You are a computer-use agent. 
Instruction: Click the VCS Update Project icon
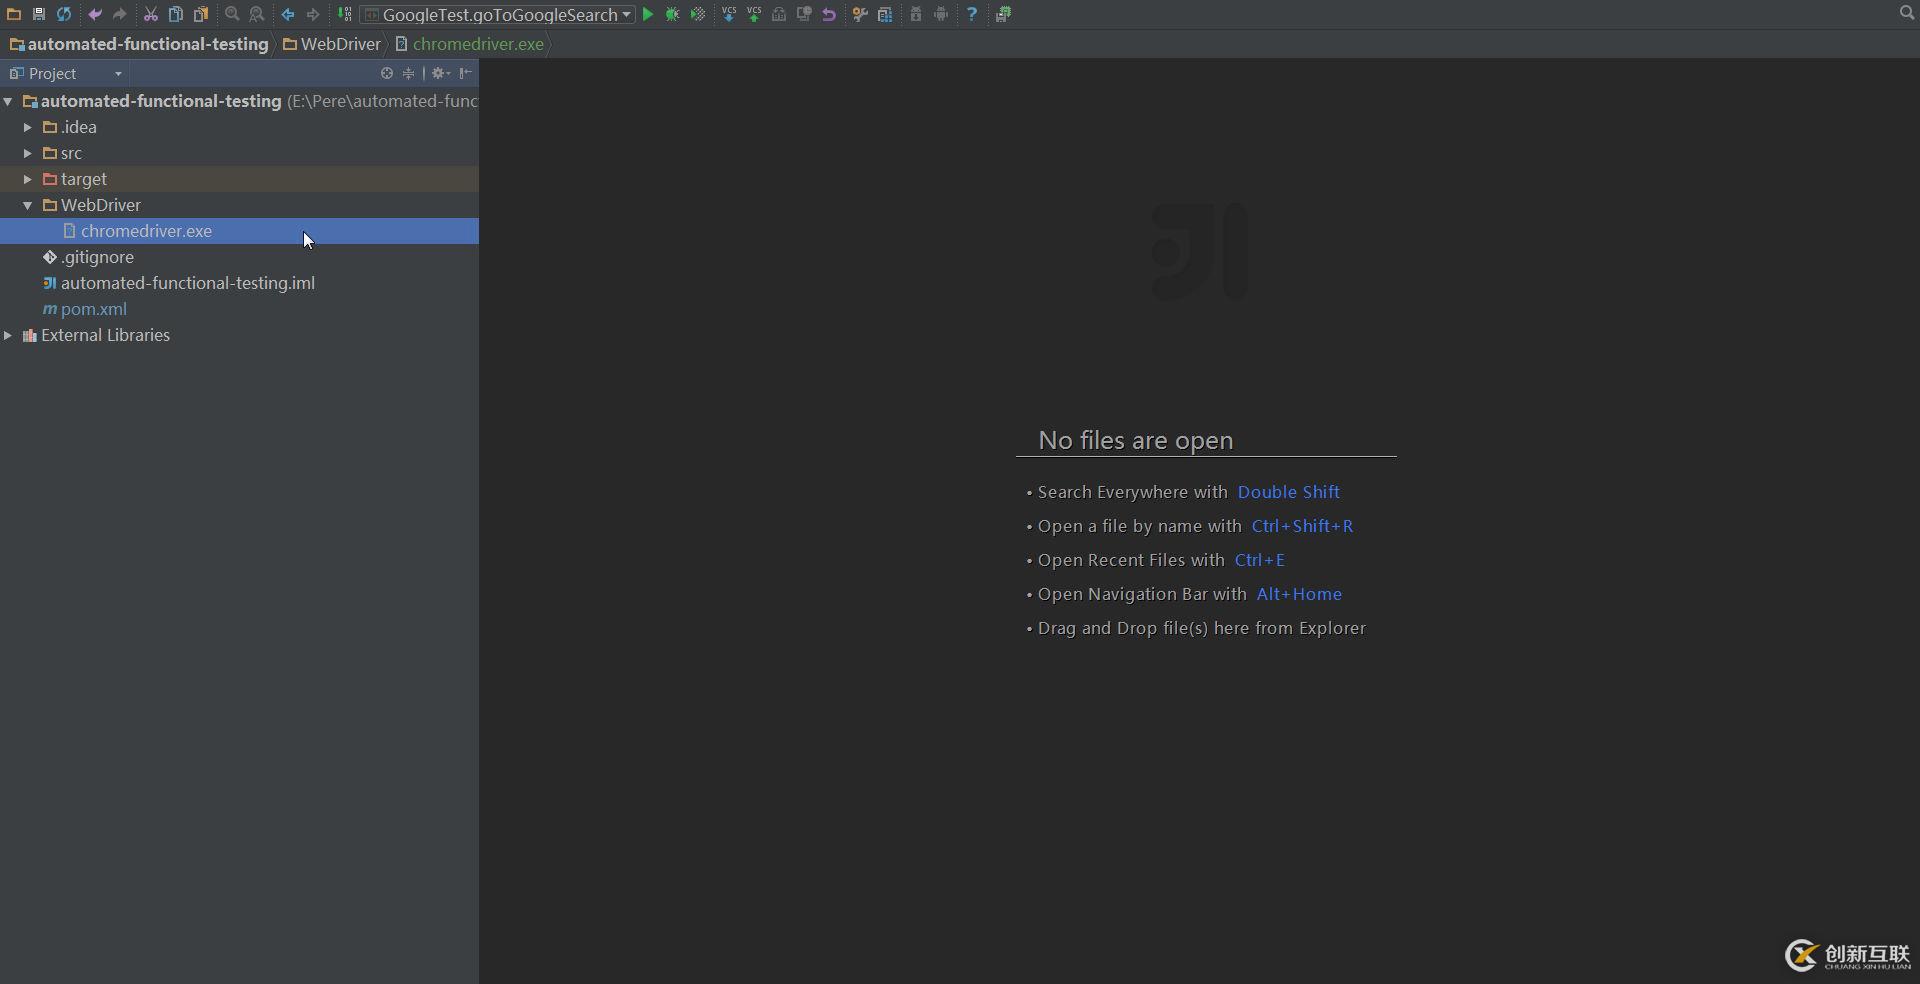pos(729,14)
